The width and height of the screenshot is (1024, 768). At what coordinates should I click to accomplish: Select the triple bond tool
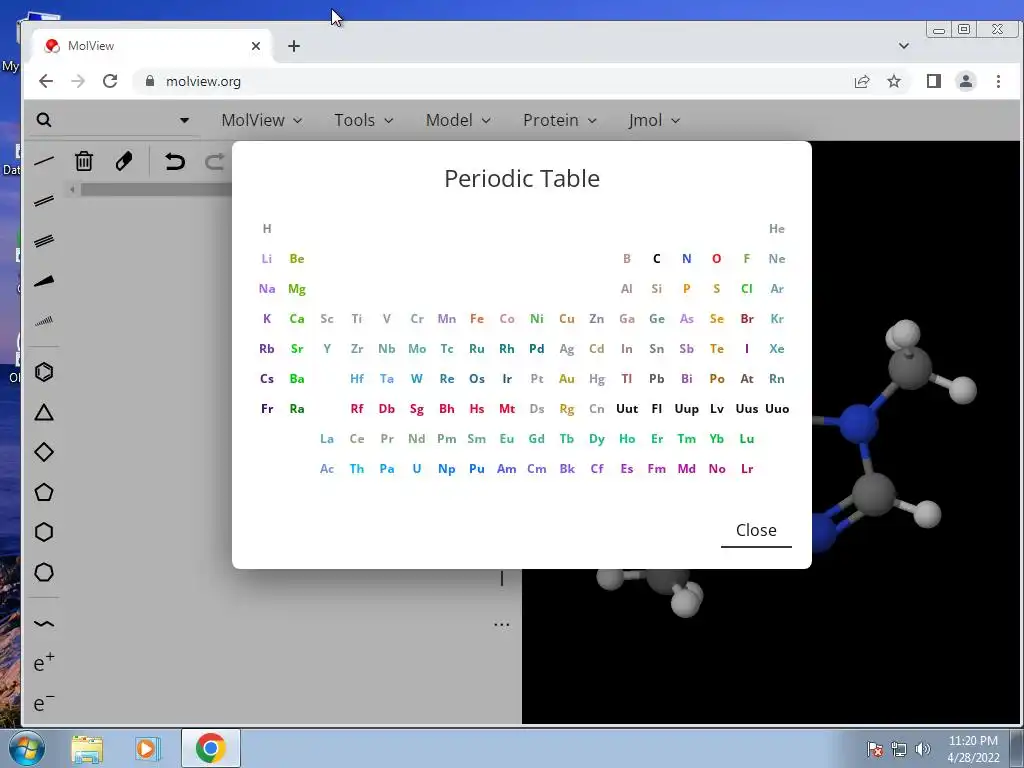pyautogui.click(x=44, y=241)
